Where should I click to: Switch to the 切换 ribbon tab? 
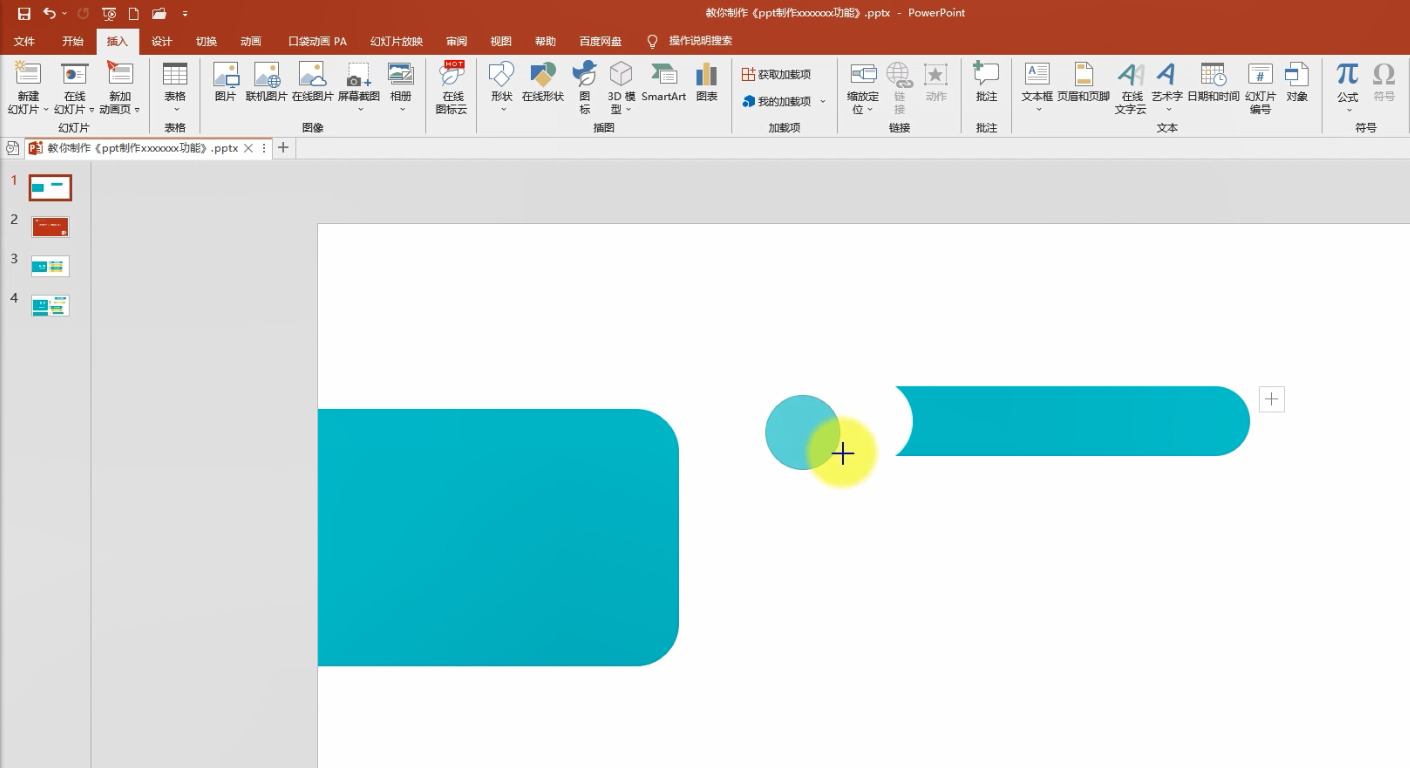(x=206, y=41)
